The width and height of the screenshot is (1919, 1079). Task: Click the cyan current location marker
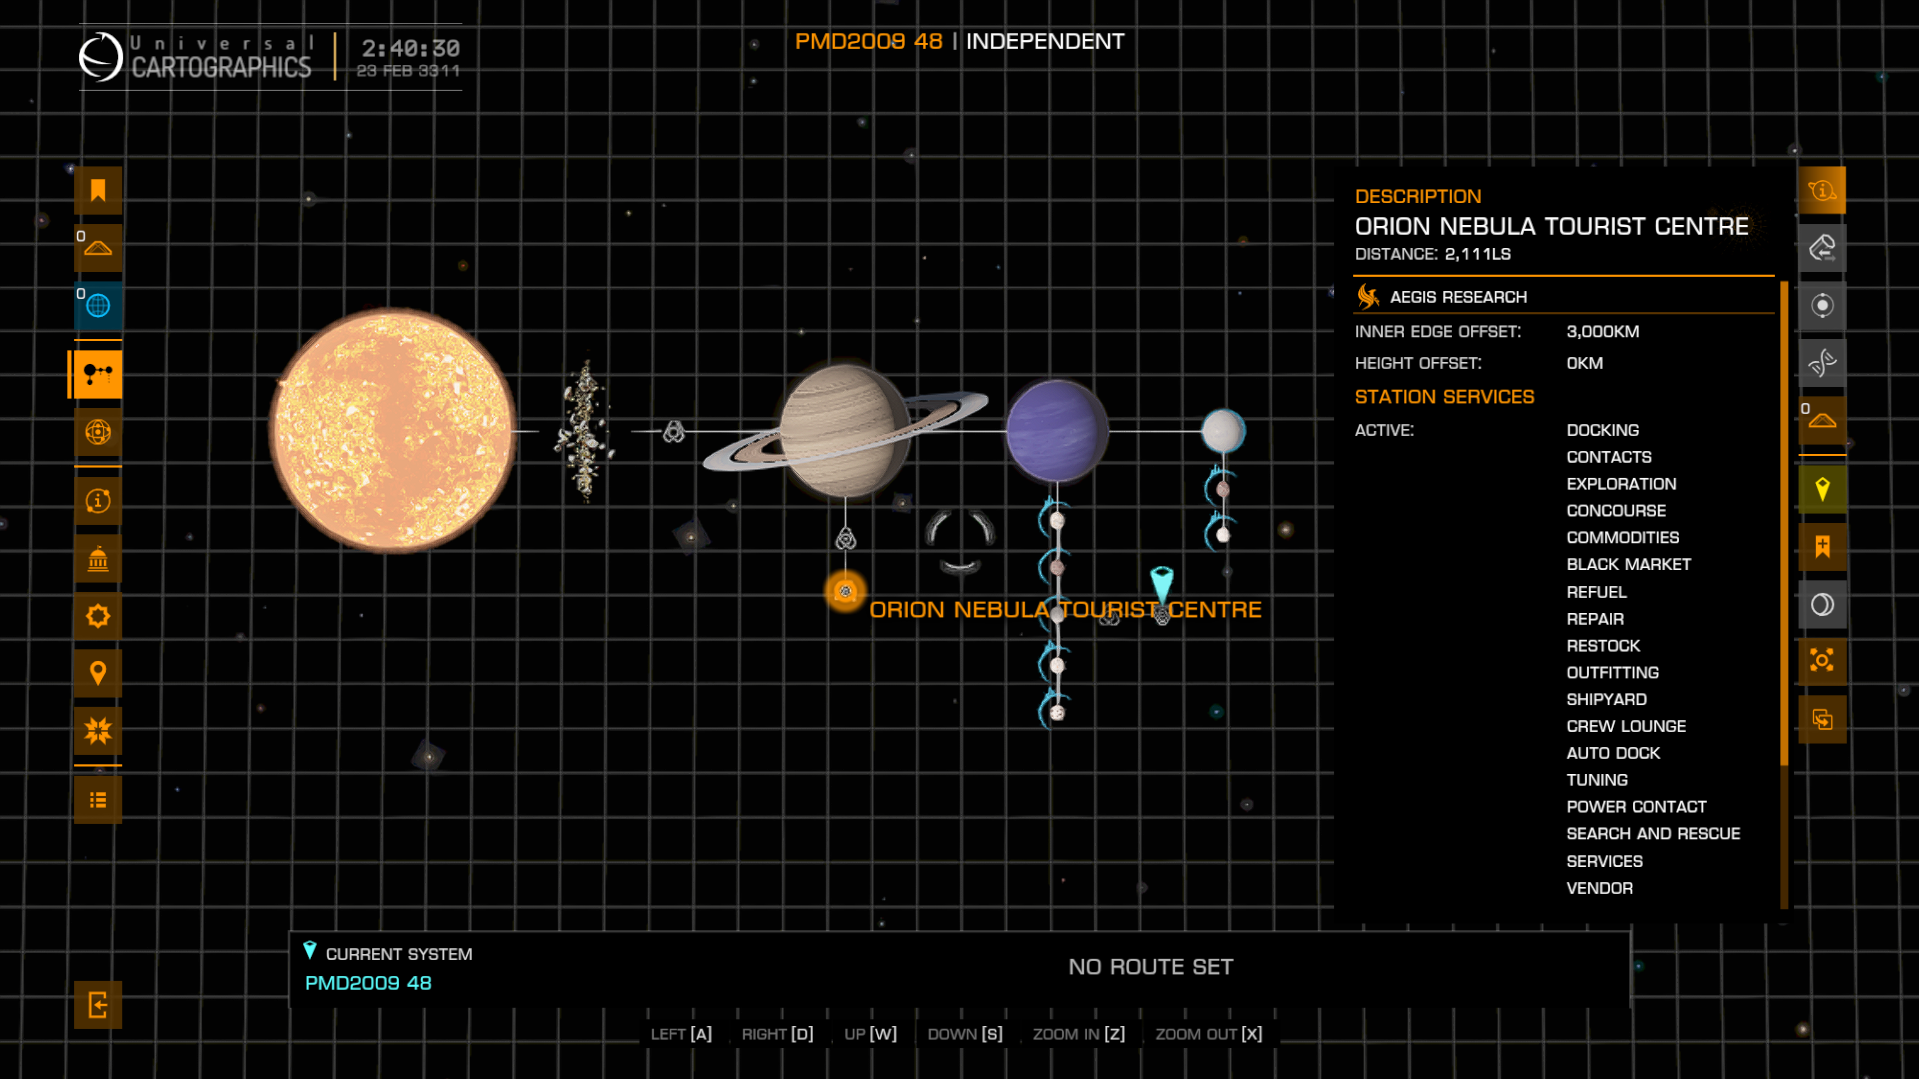[x=1161, y=586]
